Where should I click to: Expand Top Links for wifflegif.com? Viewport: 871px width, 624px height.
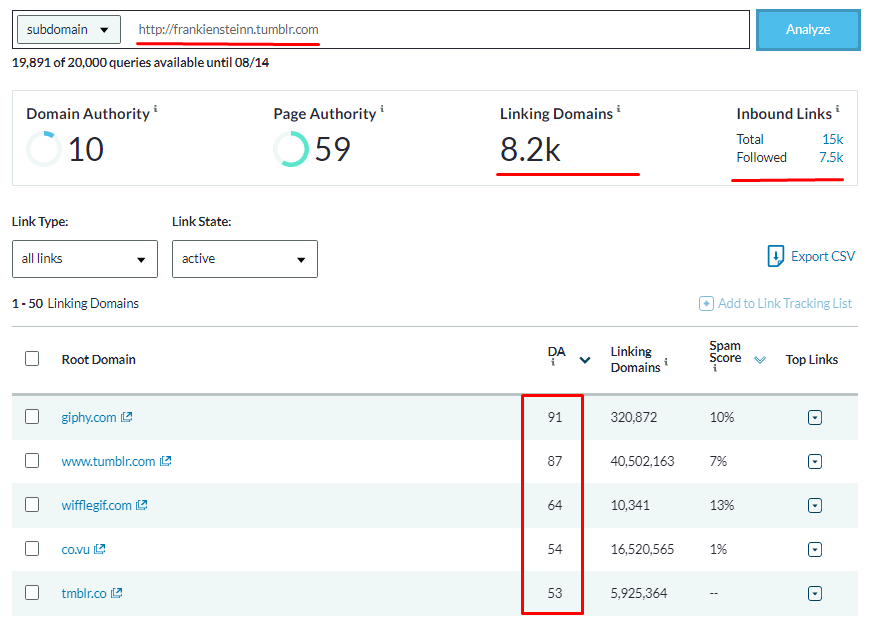coord(815,505)
